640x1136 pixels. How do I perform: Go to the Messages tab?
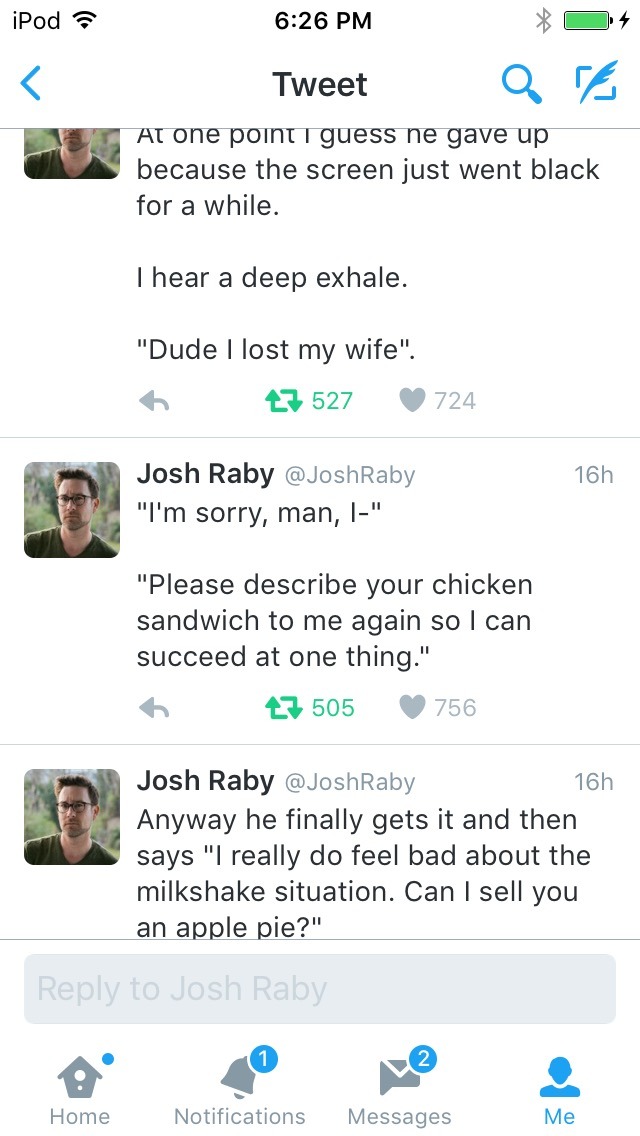(x=400, y=1090)
